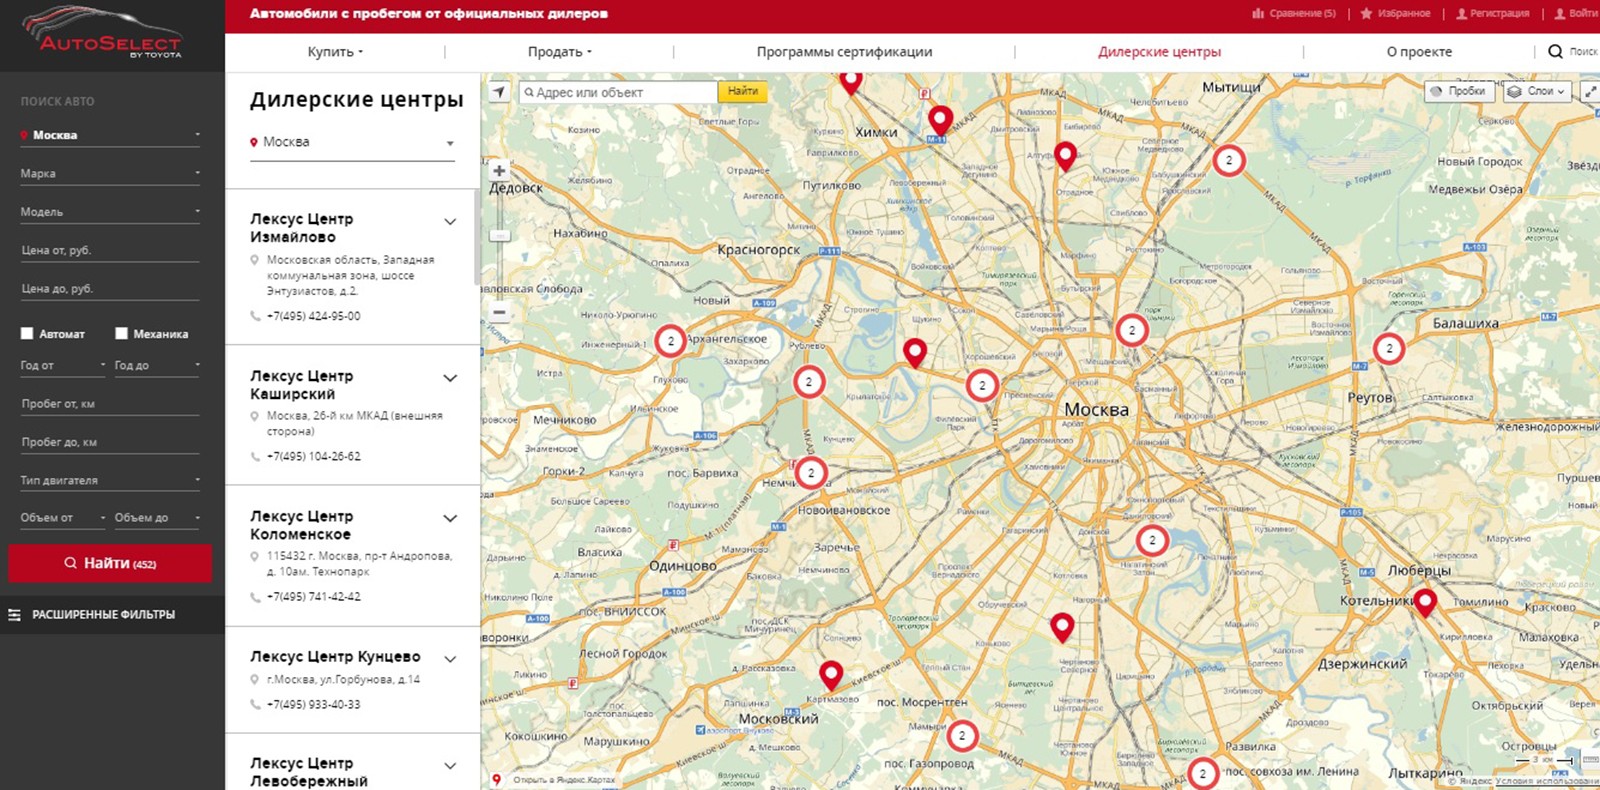This screenshot has height=790, width=1600.
Task: Open the Модель dropdown
Action: click(x=110, y=212)
